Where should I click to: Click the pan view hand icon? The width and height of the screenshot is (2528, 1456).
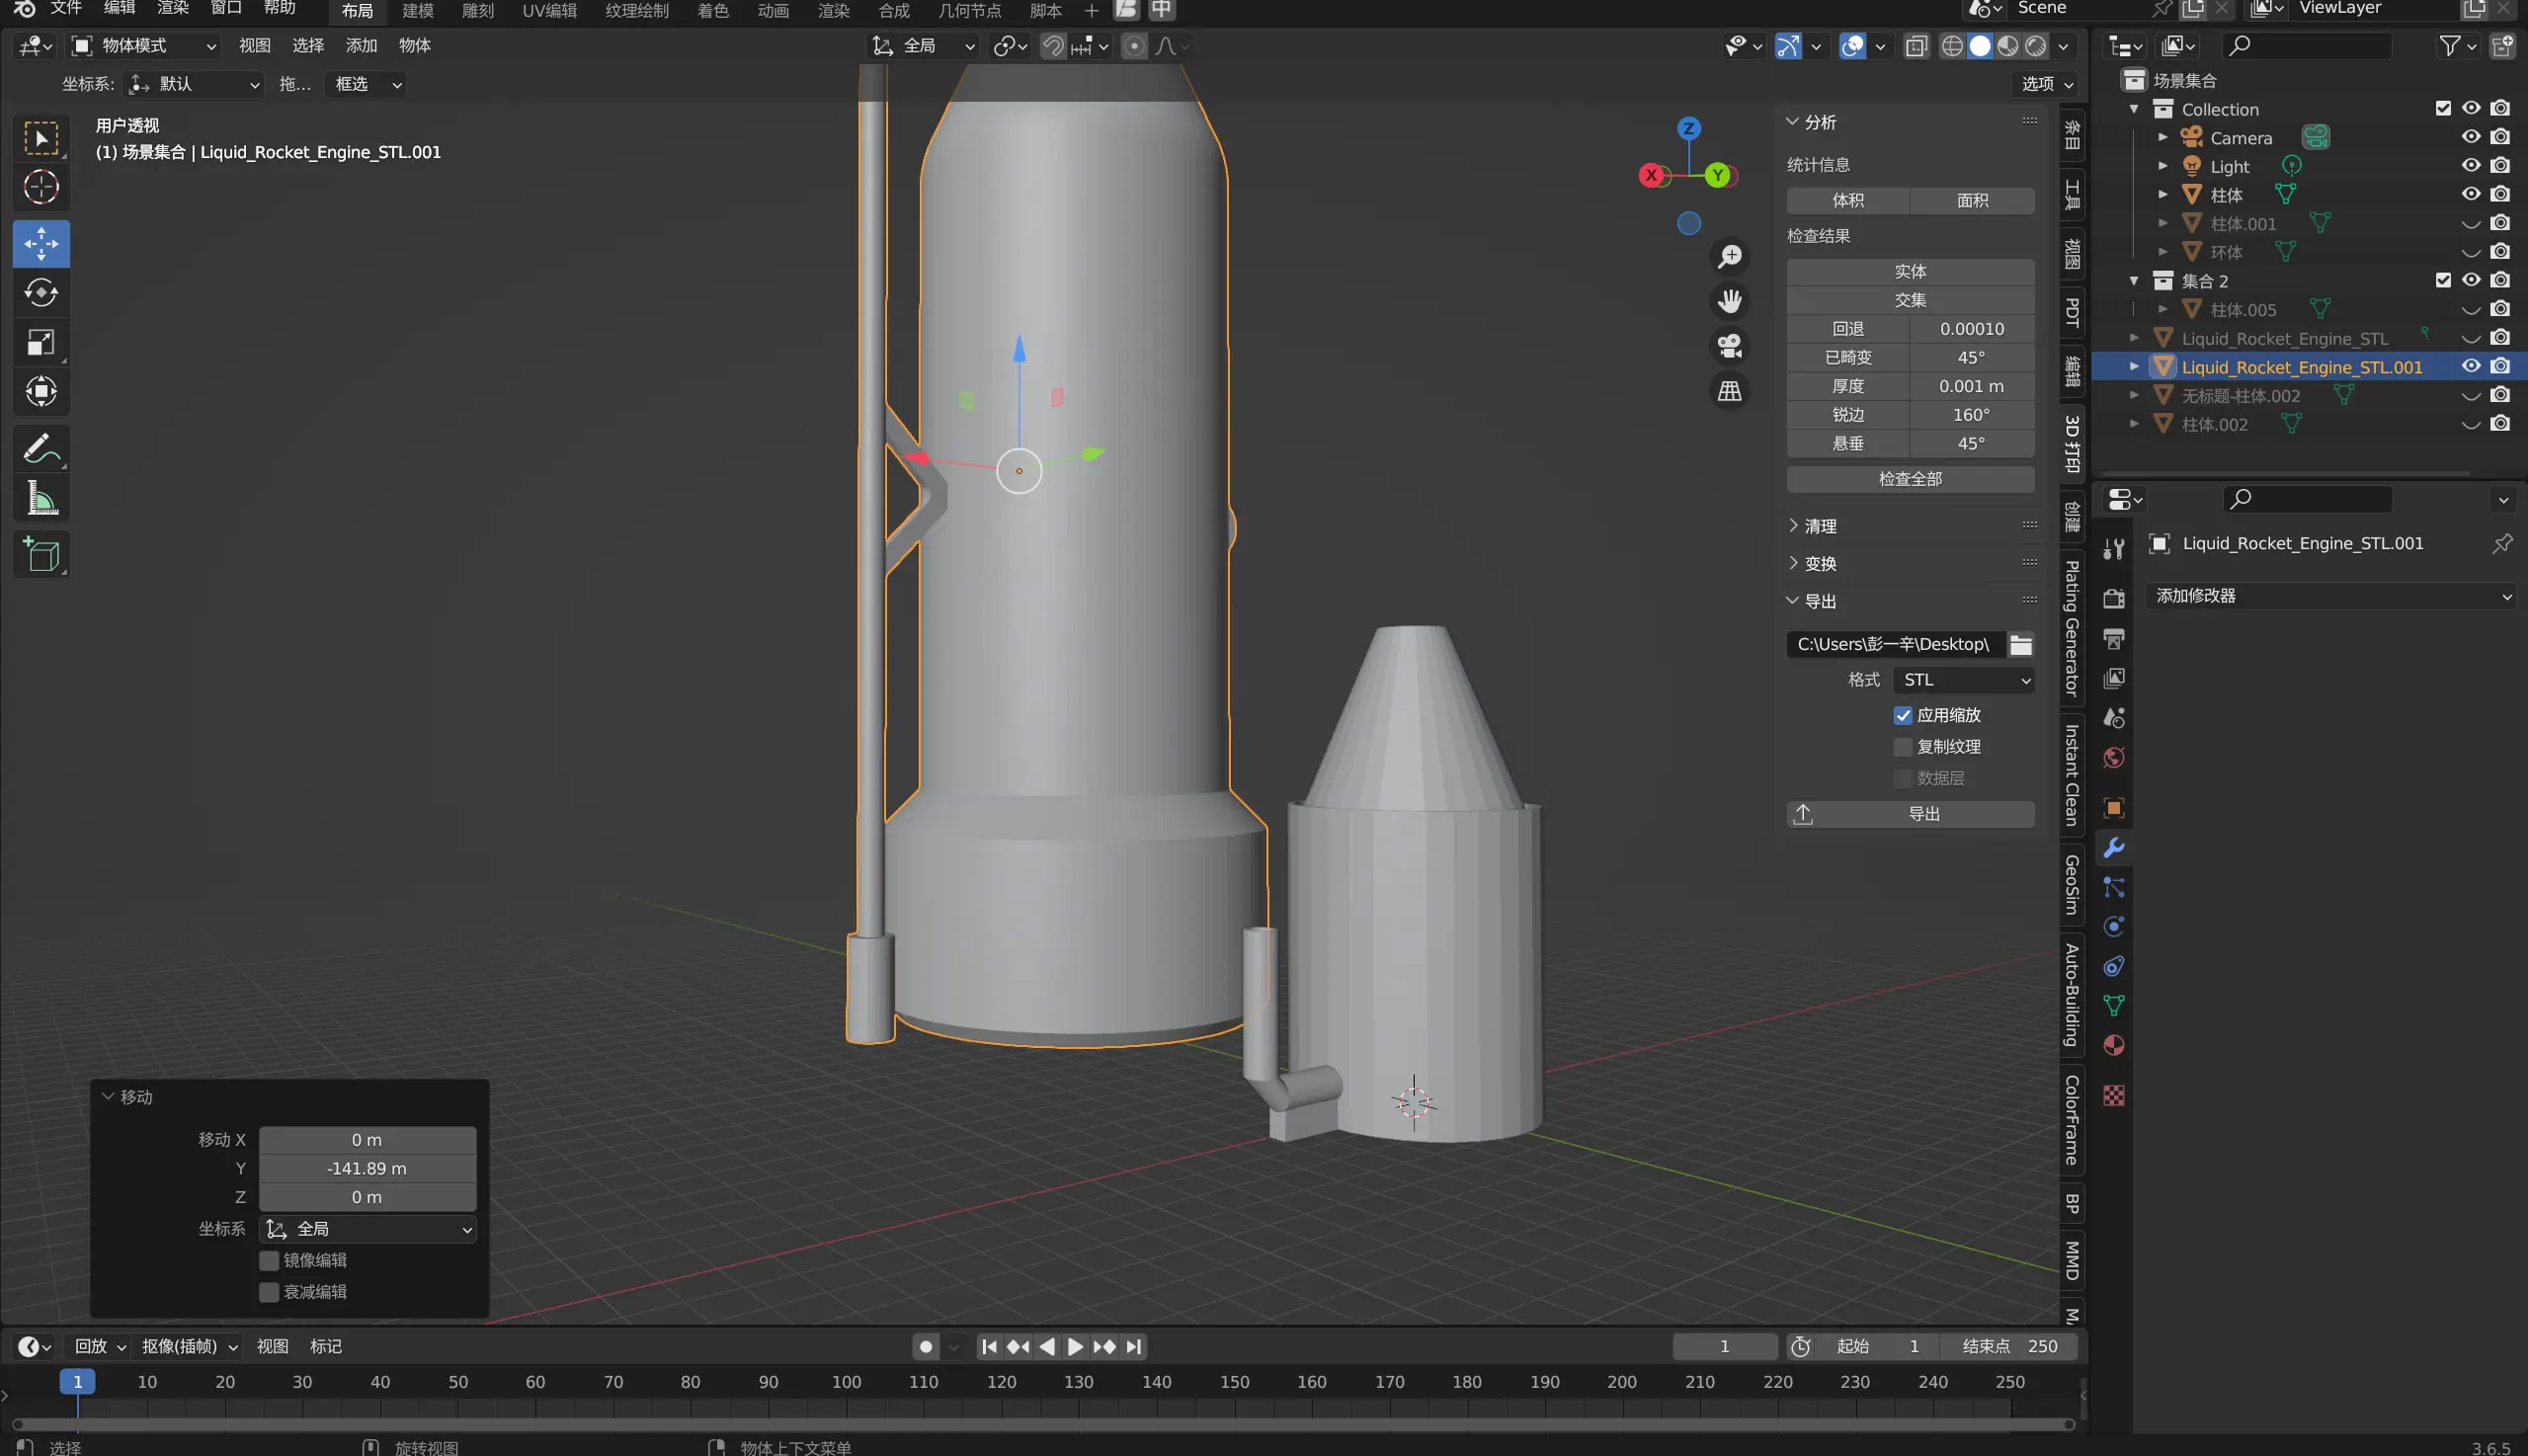point(1730,301)
